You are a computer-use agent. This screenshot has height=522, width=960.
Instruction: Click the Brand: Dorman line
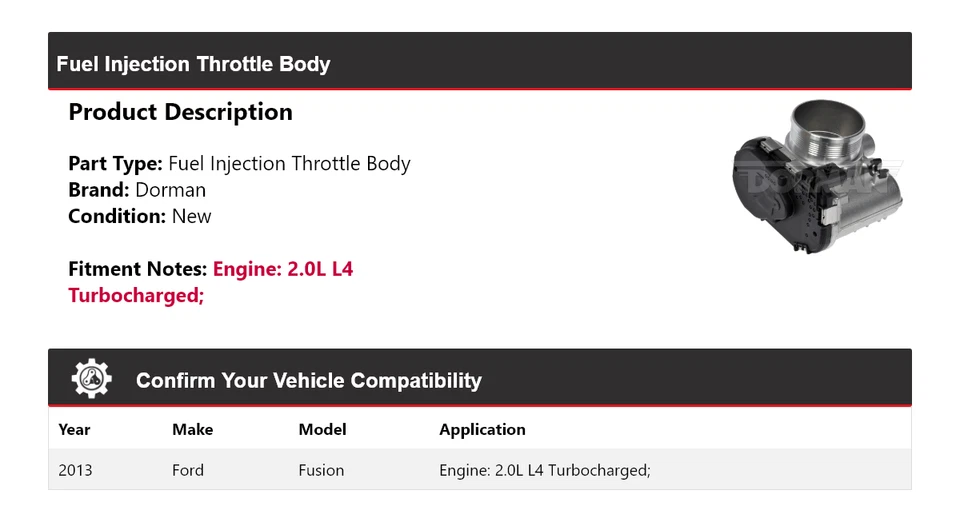coord(137,190)
